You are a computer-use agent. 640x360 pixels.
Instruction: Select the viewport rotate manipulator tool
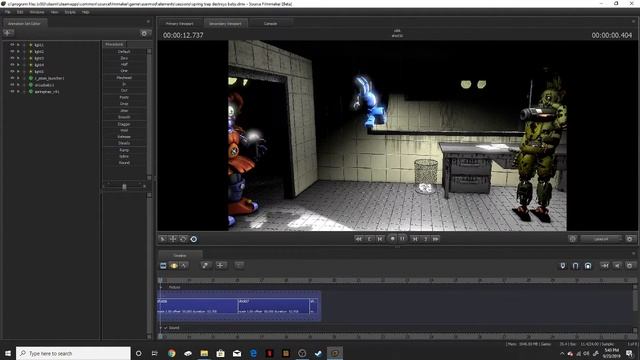pyautogui.click(x=183, y=239)
